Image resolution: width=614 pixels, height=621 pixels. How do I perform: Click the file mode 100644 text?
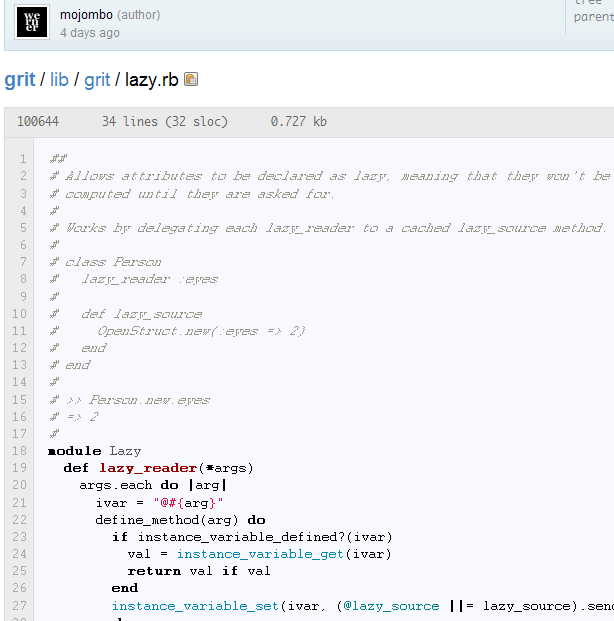click(x=38, y=121)
